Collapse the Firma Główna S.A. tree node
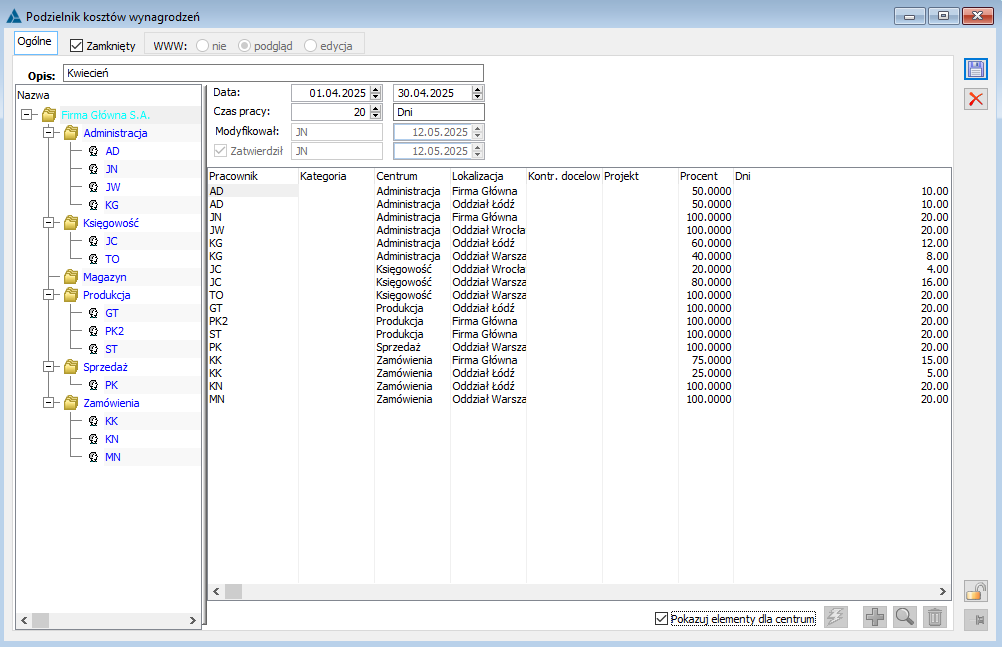1002x647 pixels. 27,115
